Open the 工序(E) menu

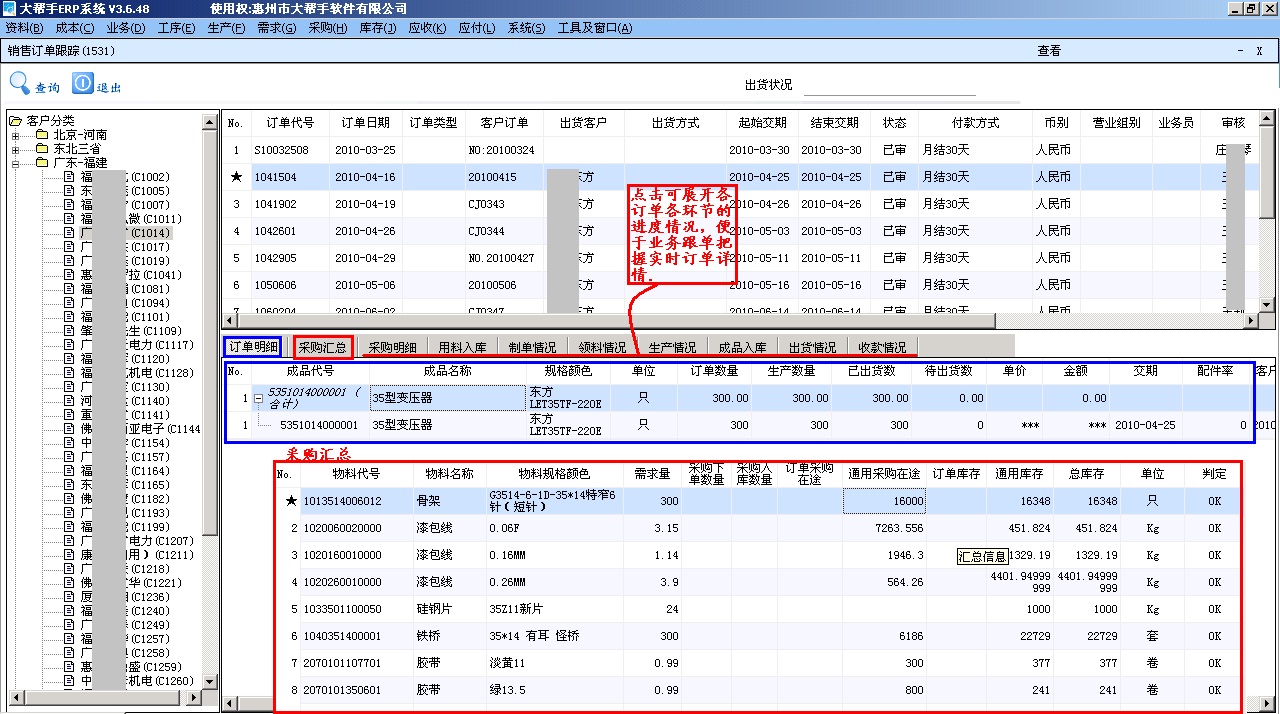pos(176,28)
